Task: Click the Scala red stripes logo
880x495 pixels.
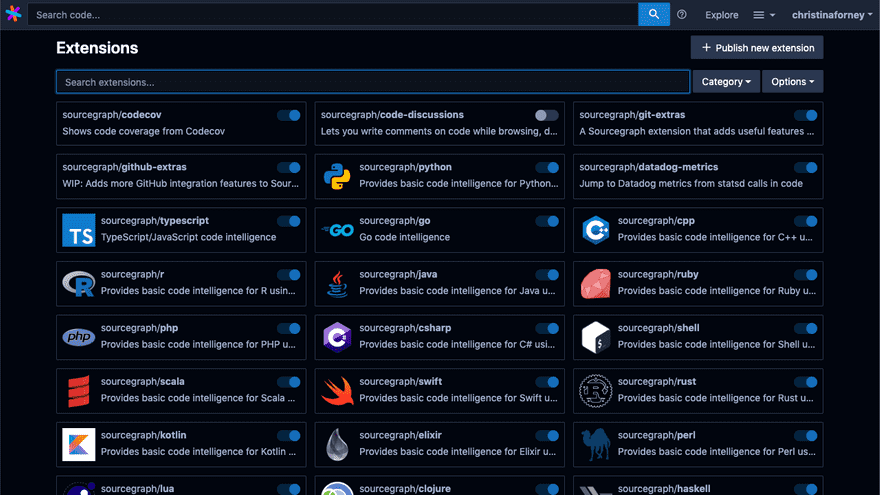Action: pos(79,391)
